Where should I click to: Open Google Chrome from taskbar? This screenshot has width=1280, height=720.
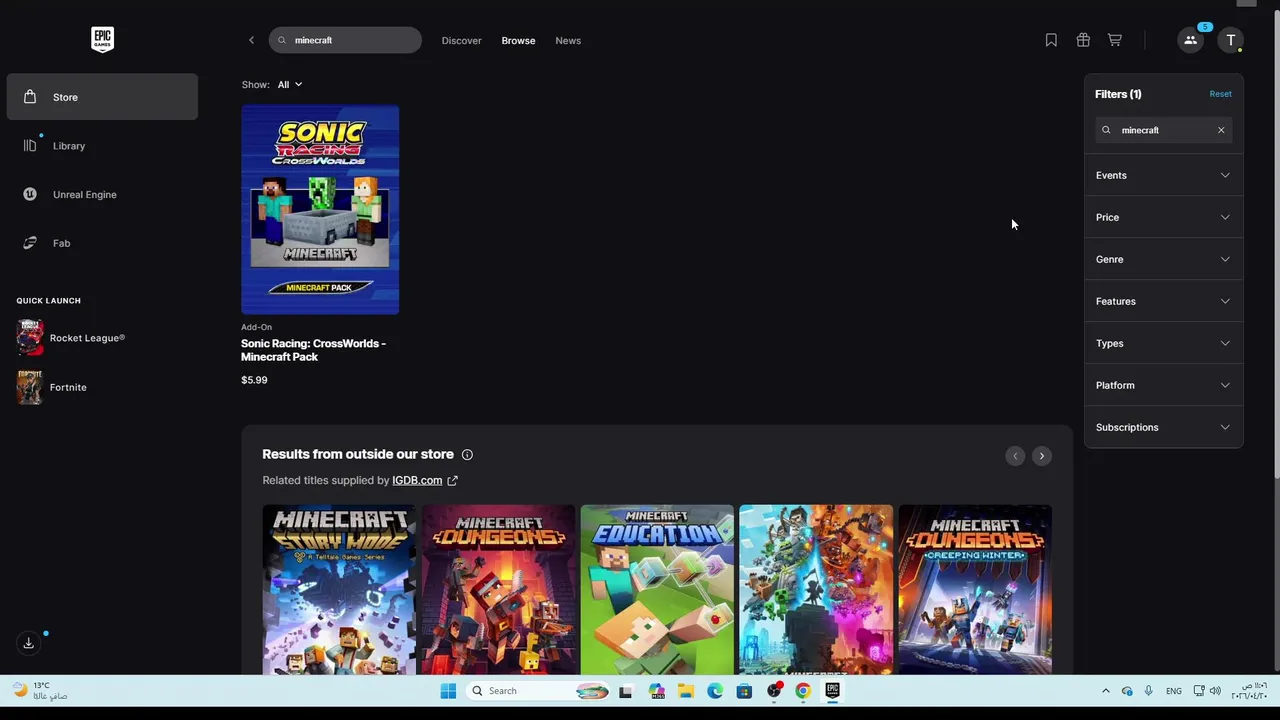tap(803, 691)
